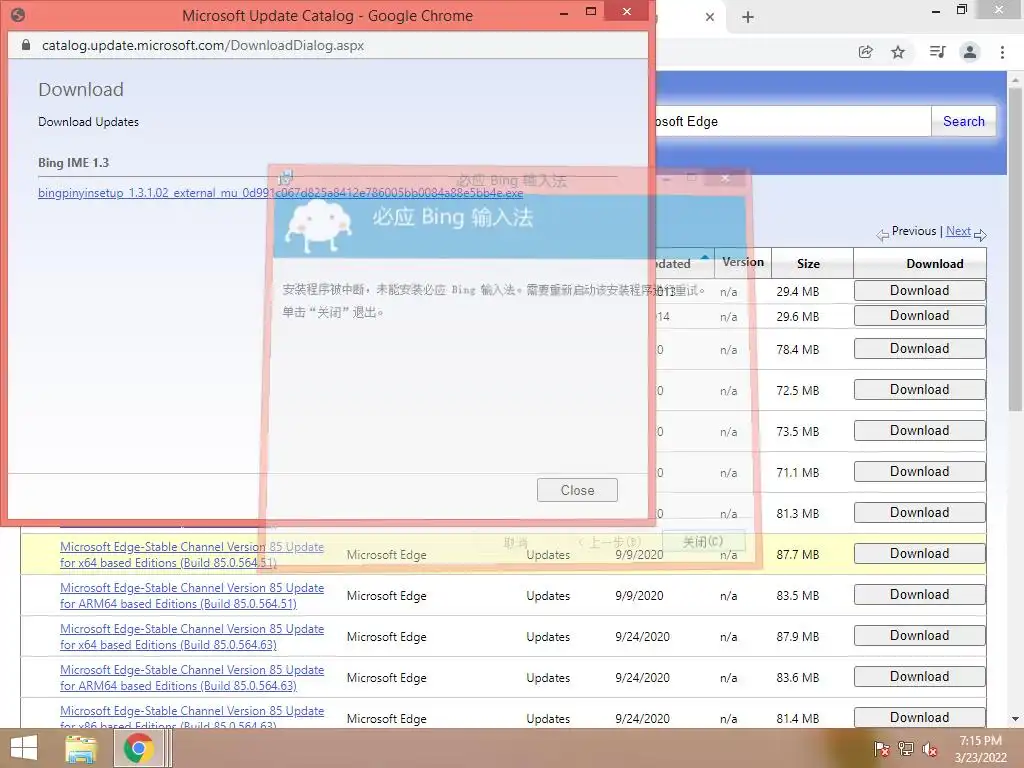Screen dimensions: 1024x768
Task: Open Chrome's three-dot menu
Action: (x=1002, y=52)
